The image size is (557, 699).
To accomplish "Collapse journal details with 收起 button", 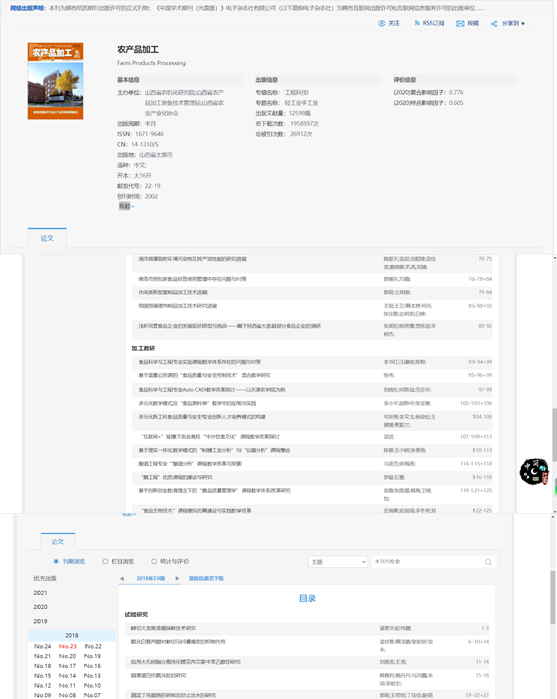I will (x=126, y=206).
